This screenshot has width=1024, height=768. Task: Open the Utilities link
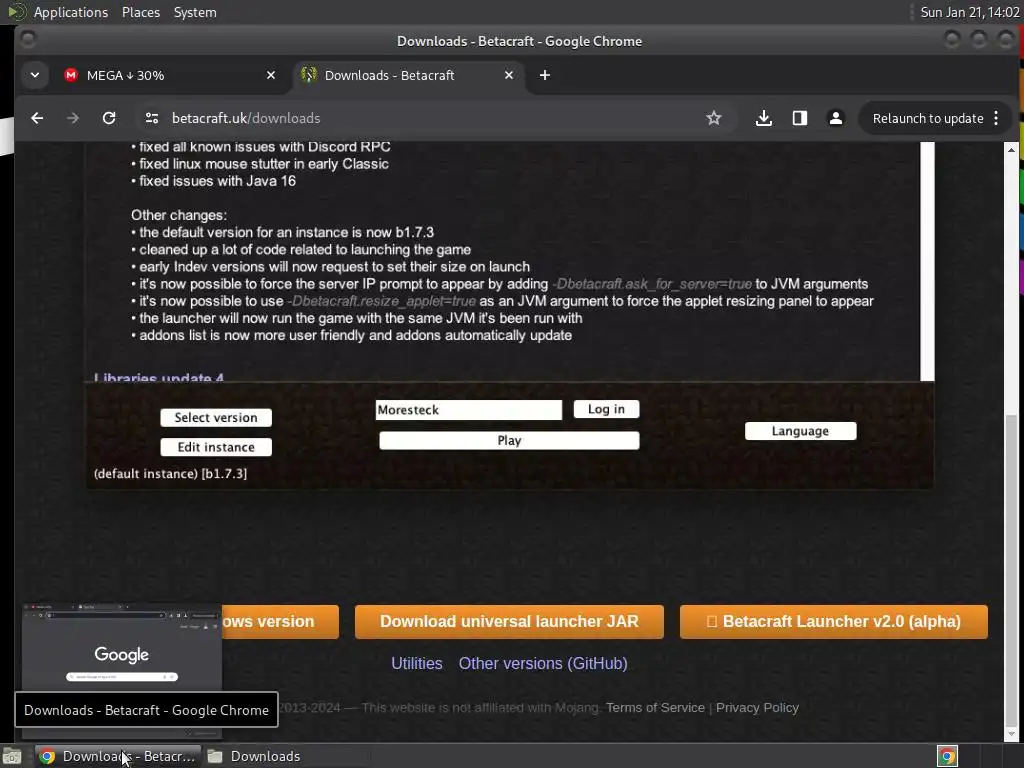417,664
